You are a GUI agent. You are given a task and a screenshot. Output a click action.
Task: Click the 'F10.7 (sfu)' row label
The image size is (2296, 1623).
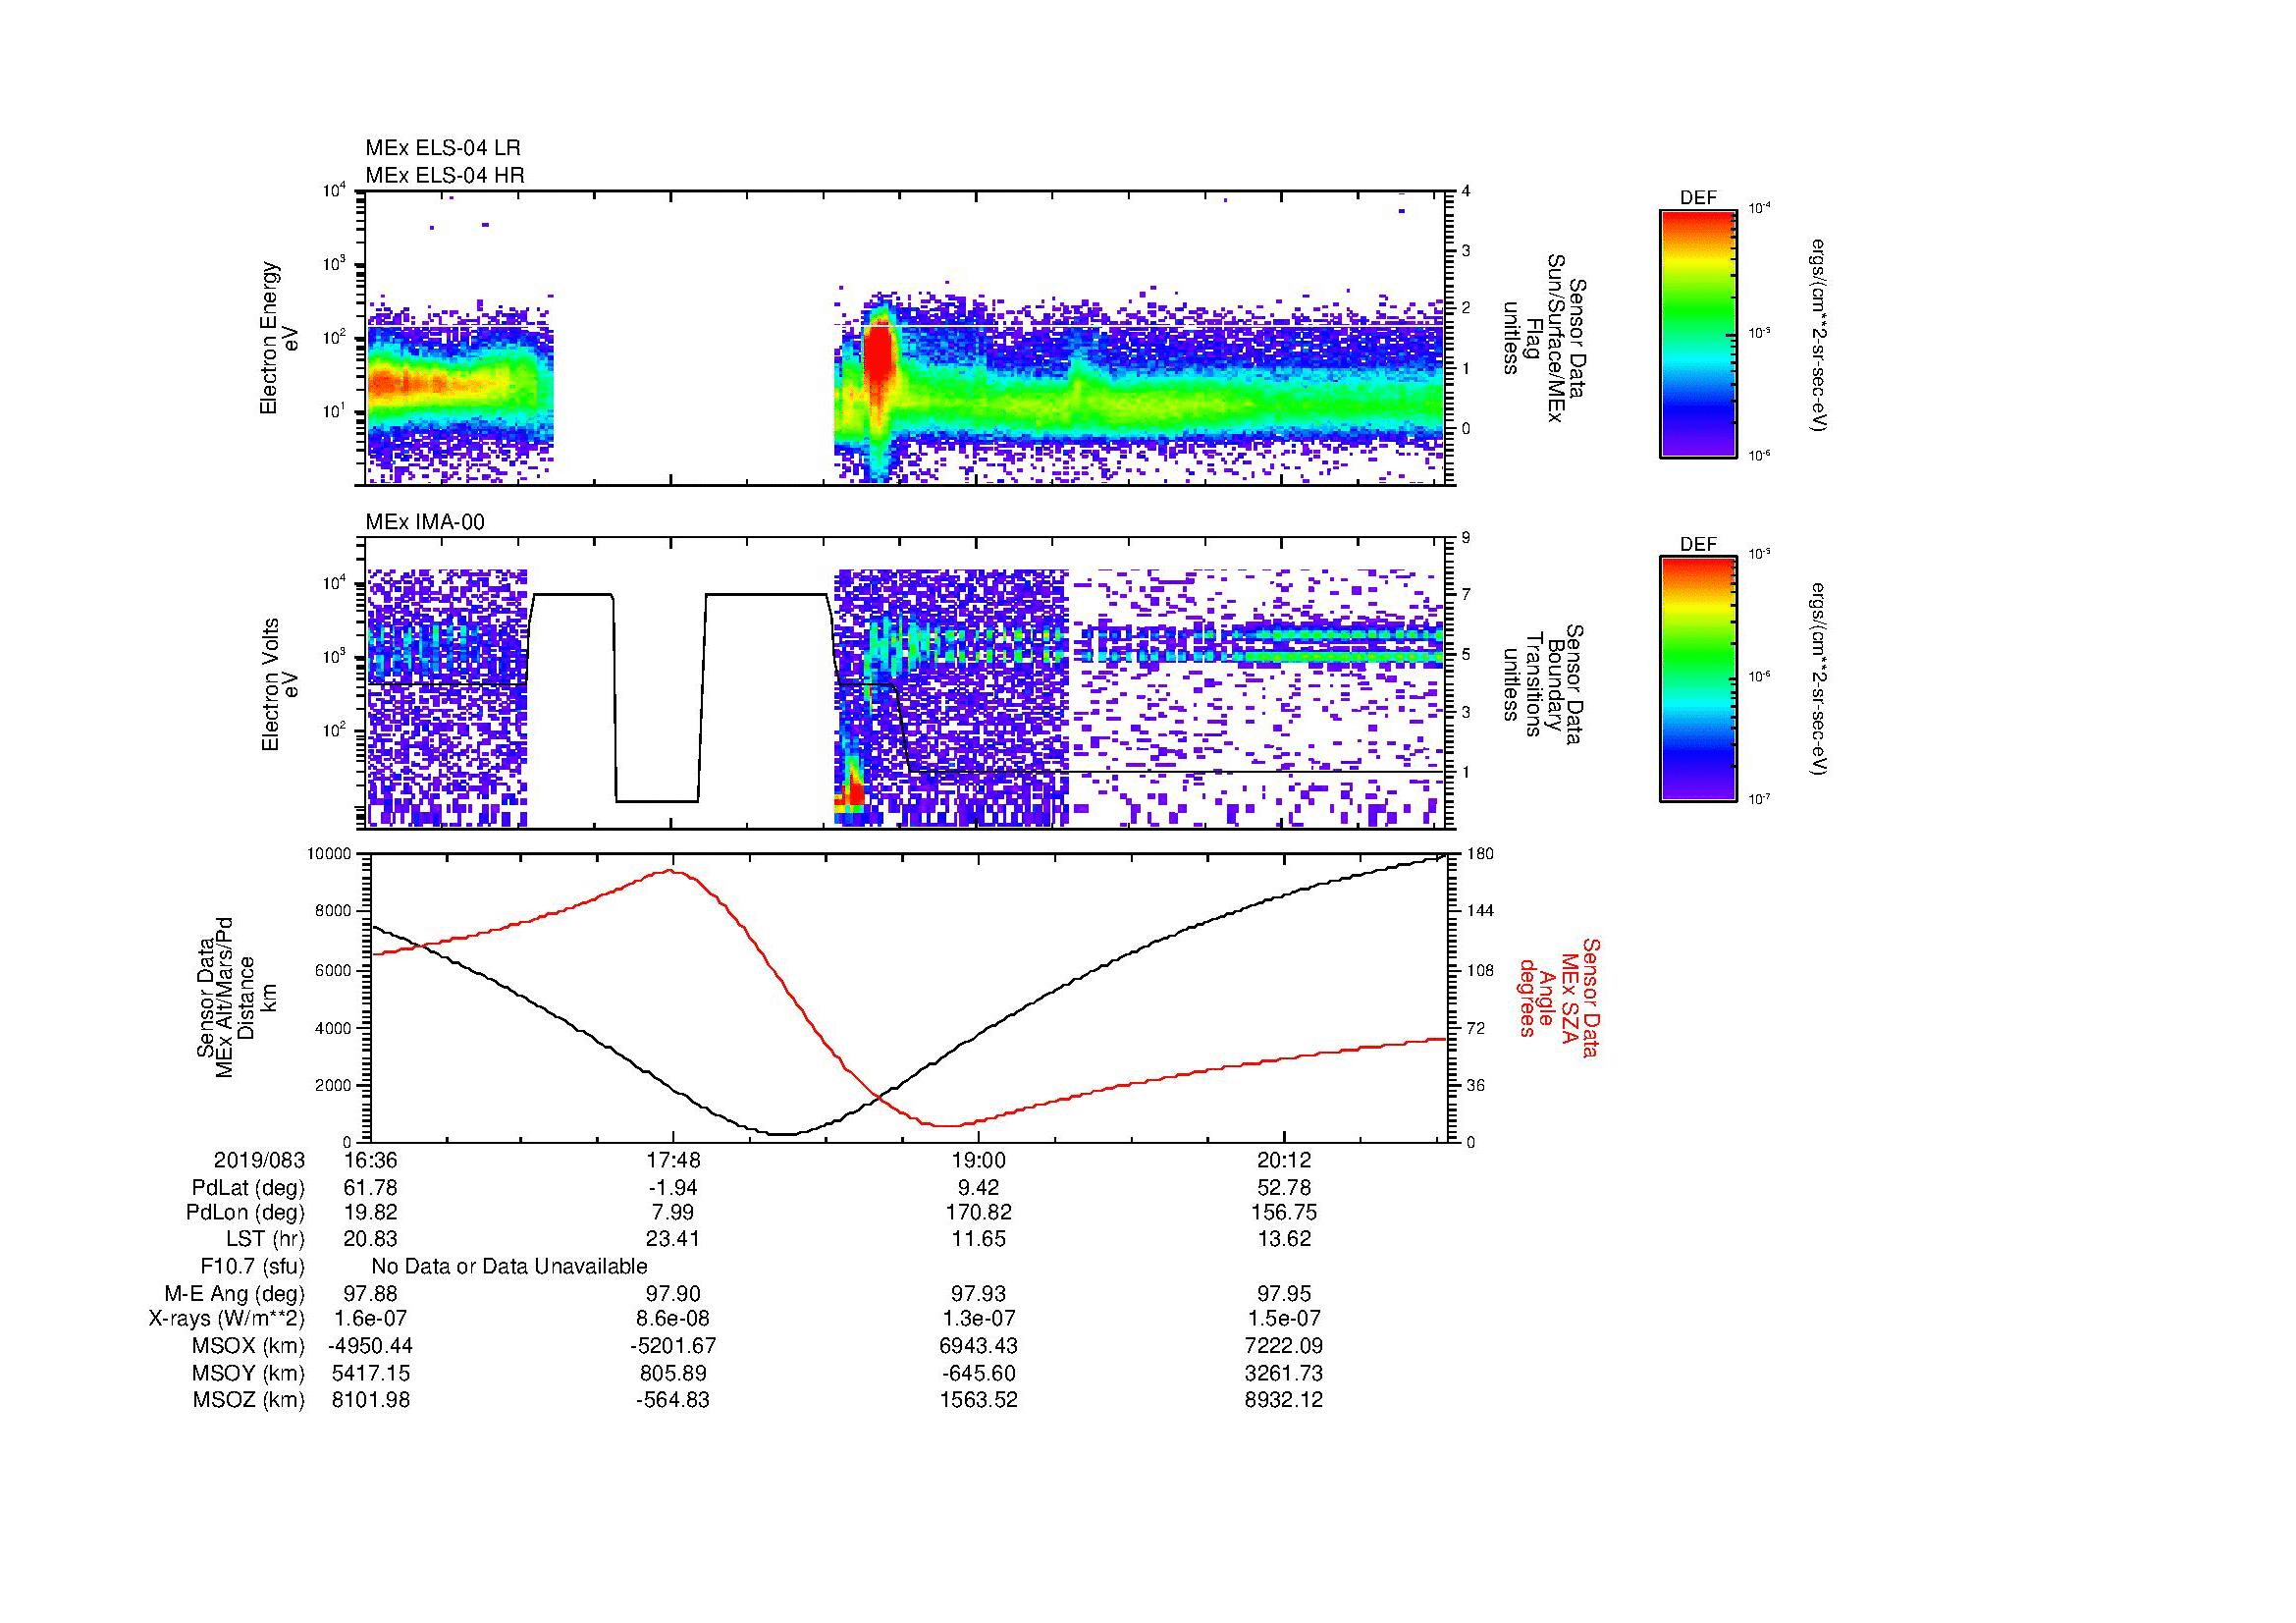tap(252, 1267)
